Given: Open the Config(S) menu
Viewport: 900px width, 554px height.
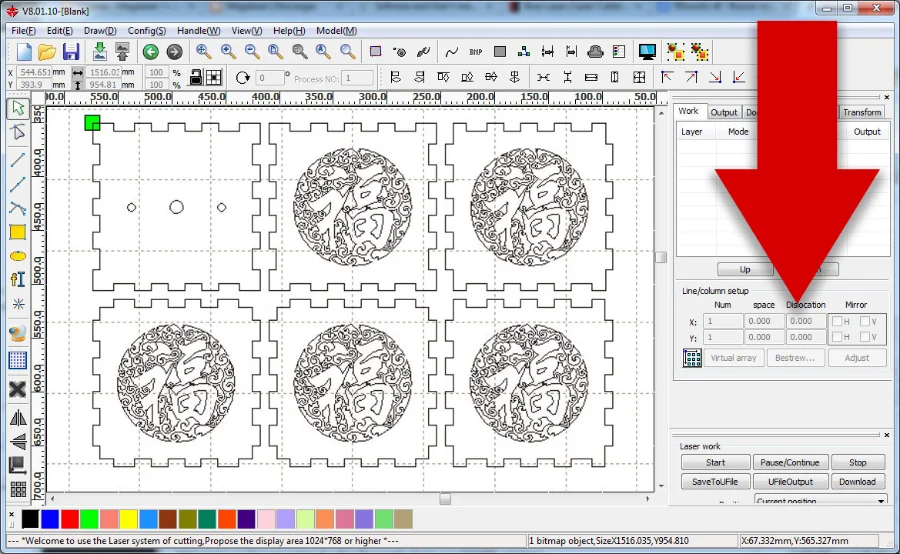Looking at the screenshot, I should click(x=147, y=31).
